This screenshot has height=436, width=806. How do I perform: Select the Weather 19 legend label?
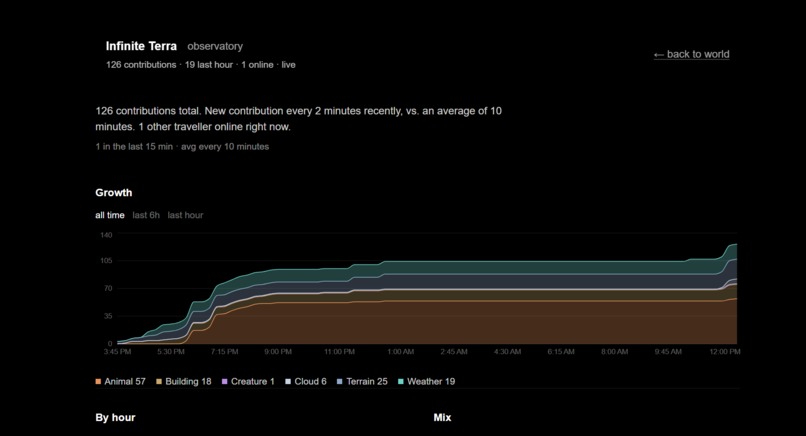tap(431, 382)
